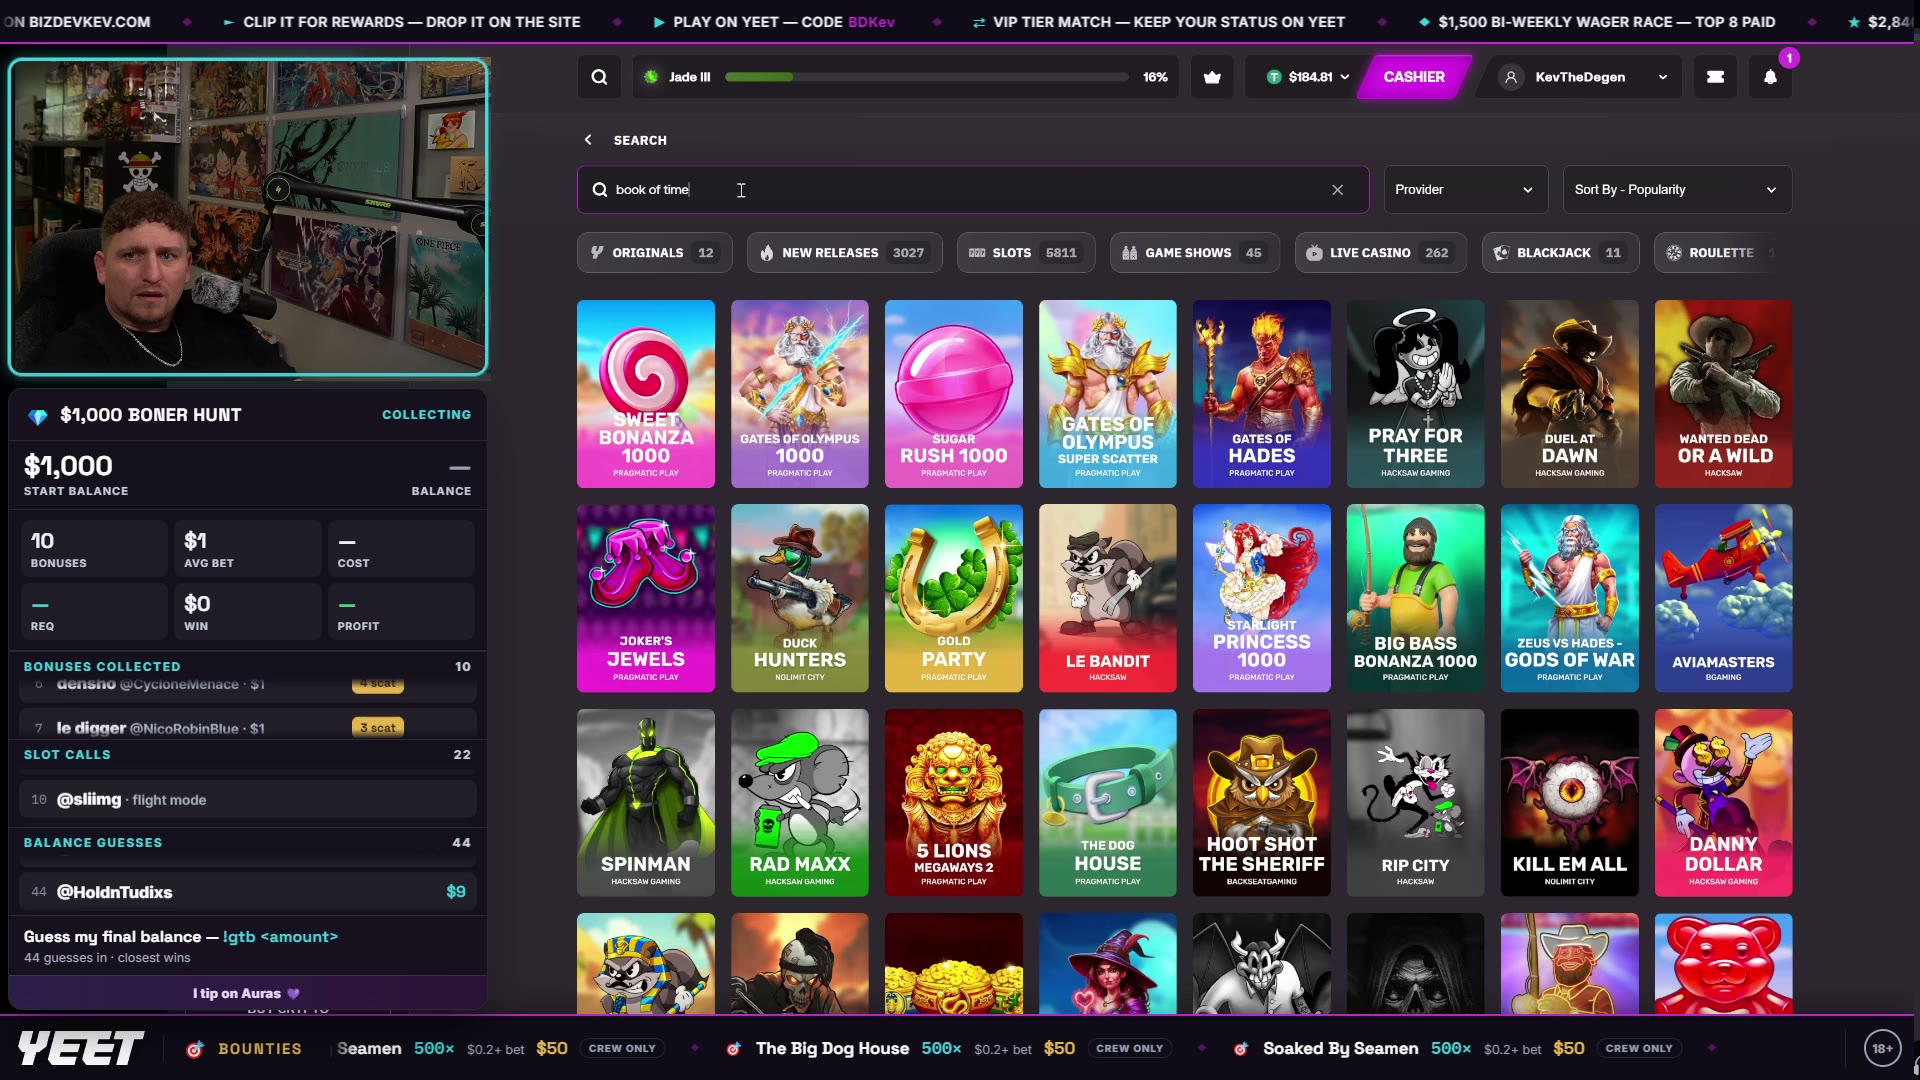Open Starlight Princess 1000 game
1920x1080 pixels.
1262,598
